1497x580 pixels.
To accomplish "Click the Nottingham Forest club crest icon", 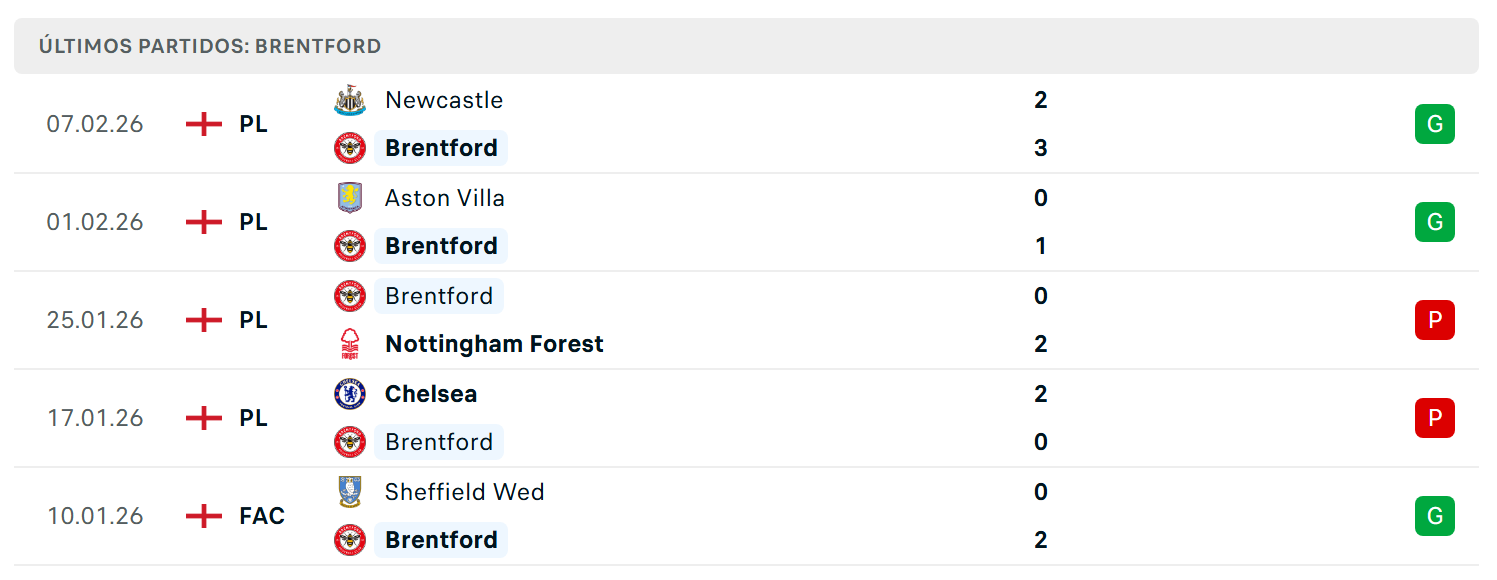I will 350,344.
